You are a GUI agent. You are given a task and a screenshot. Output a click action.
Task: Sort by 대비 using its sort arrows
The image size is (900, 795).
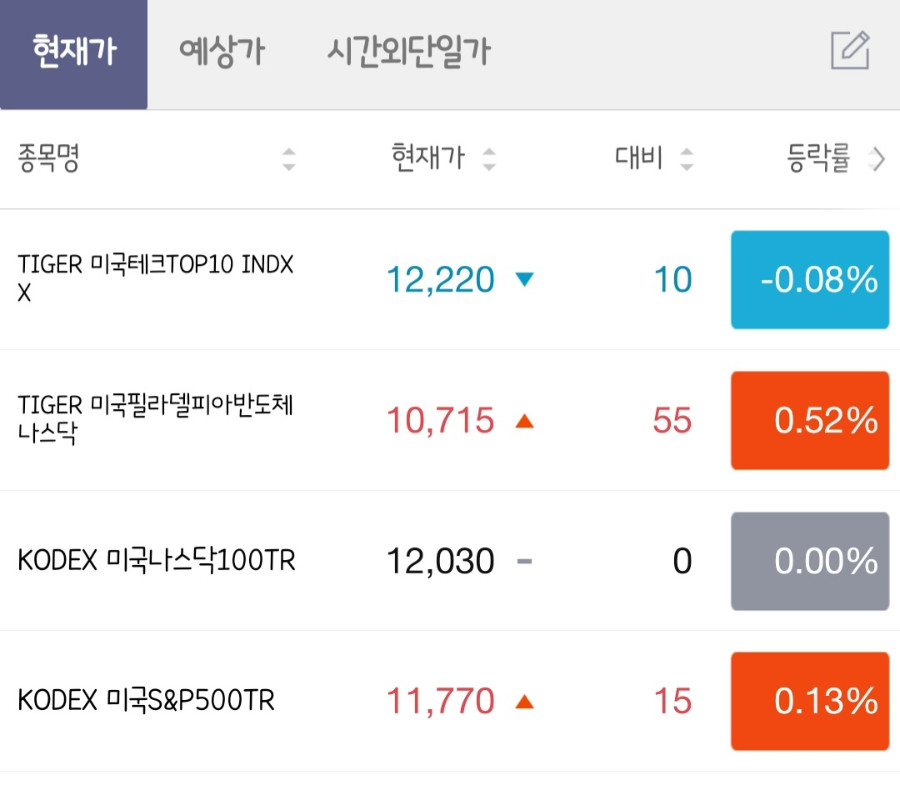[x=686, y=159]
